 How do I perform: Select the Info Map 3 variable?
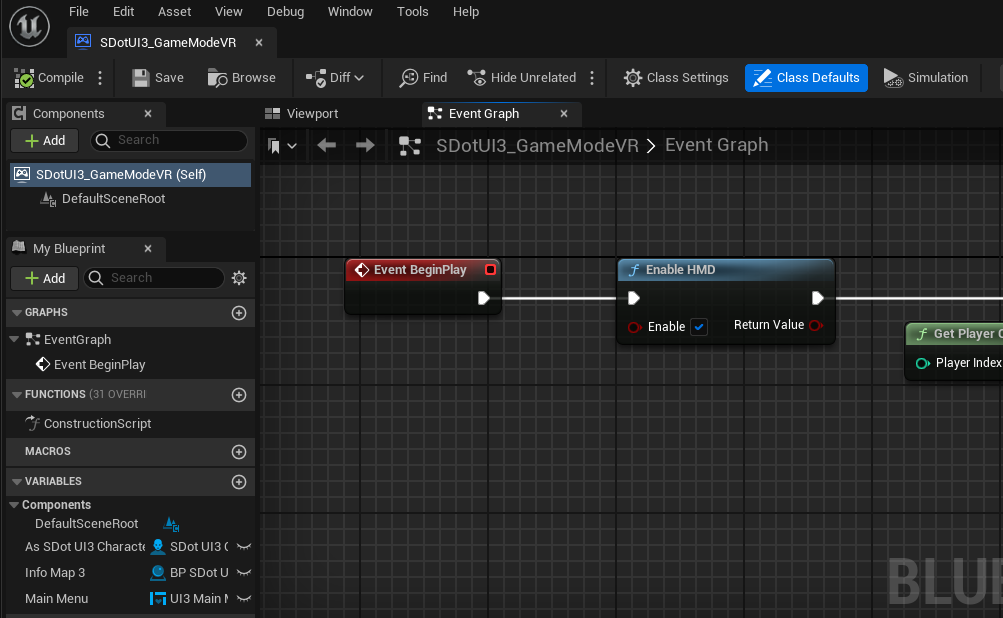coord(55,573)
